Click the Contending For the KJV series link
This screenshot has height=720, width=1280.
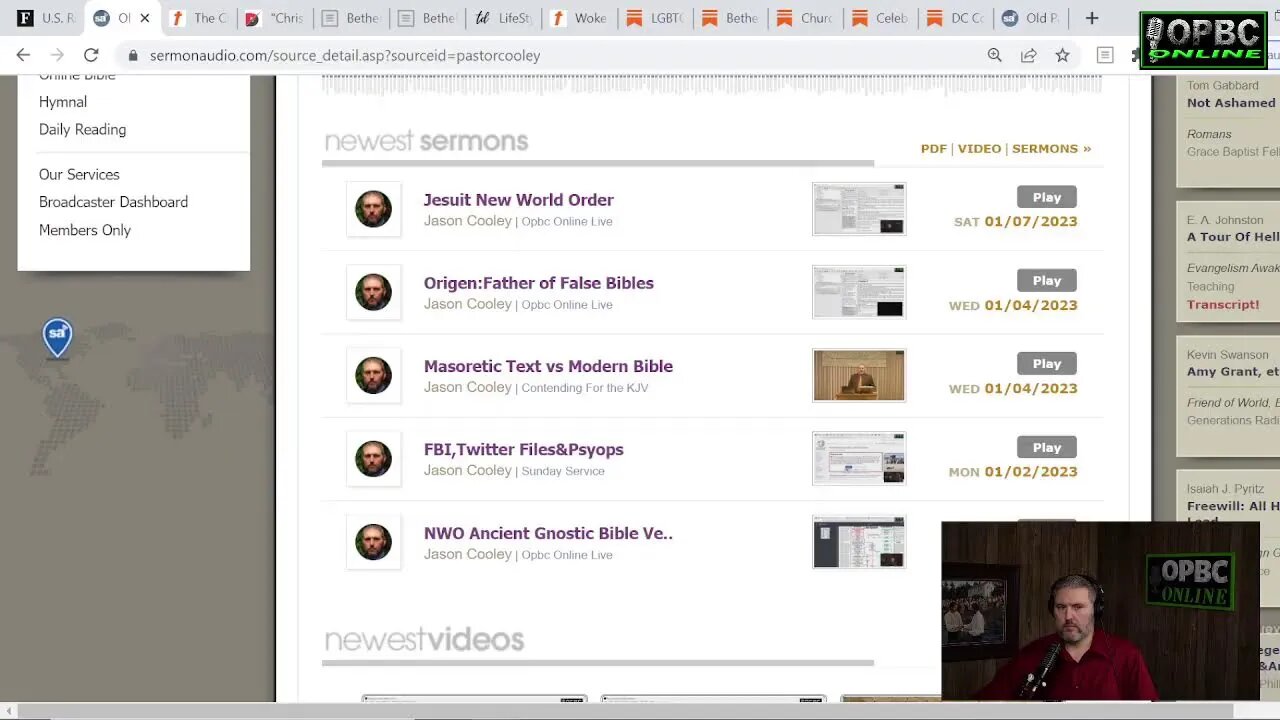coord(585,388)
